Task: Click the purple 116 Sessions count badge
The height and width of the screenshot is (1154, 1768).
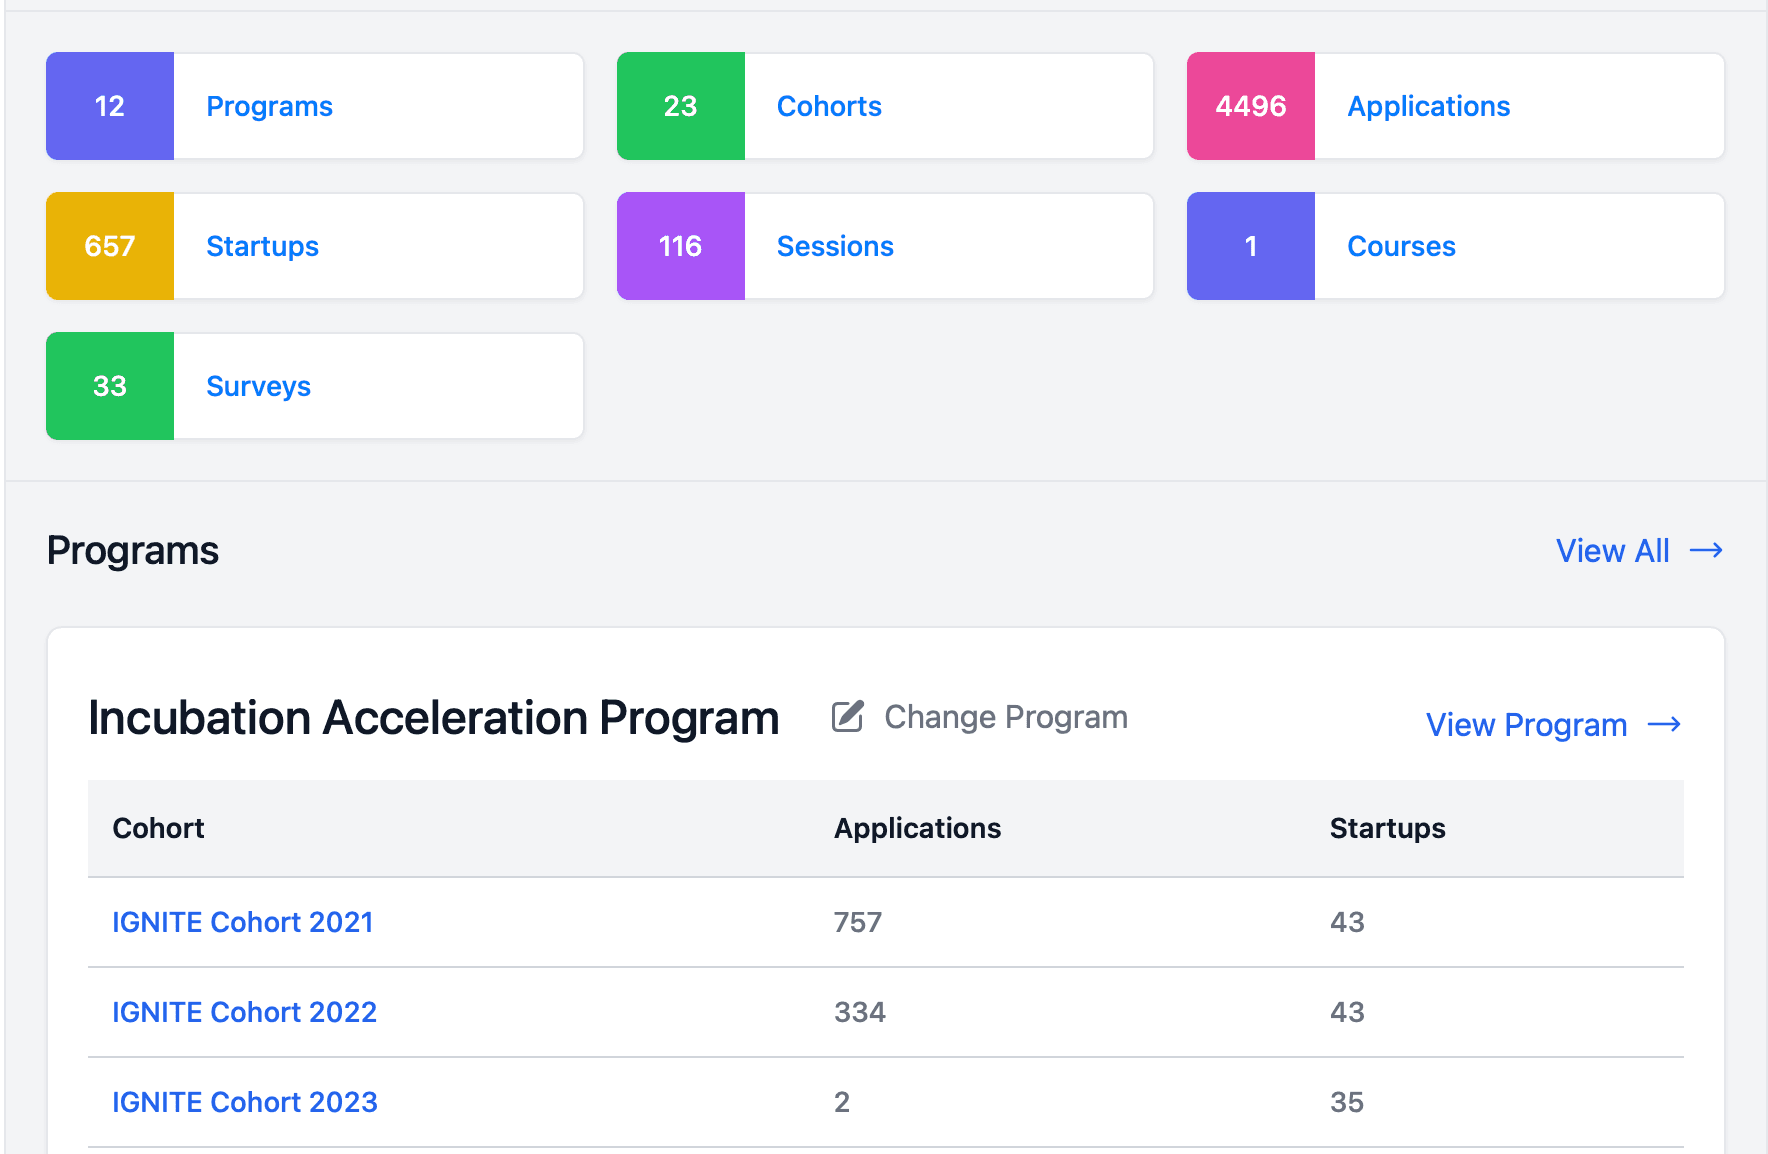Action: (680, 246)
